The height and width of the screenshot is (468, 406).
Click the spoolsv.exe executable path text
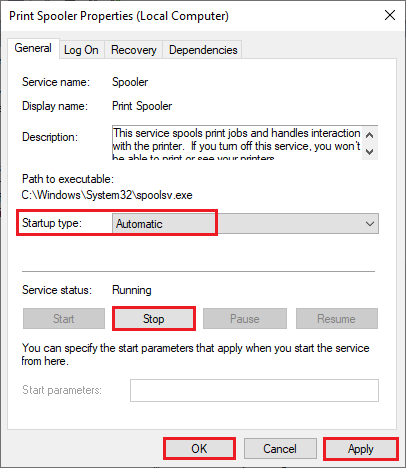pyautogui.click(x=107, y=195)
